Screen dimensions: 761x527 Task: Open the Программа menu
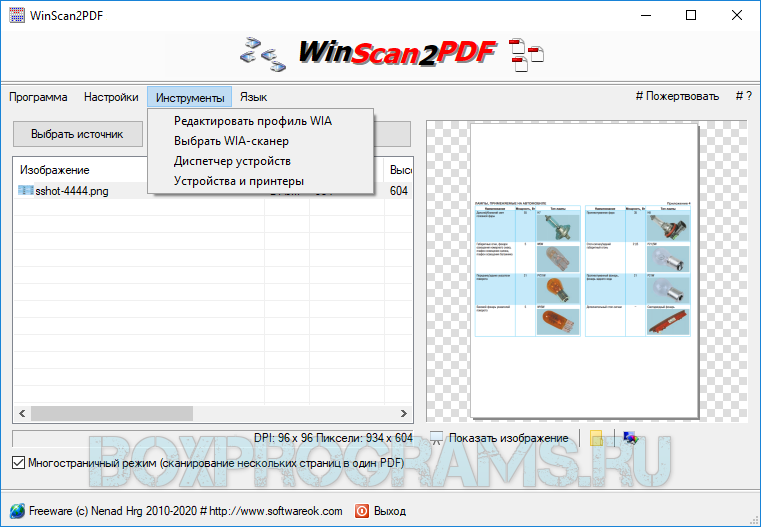pos(38,97)
